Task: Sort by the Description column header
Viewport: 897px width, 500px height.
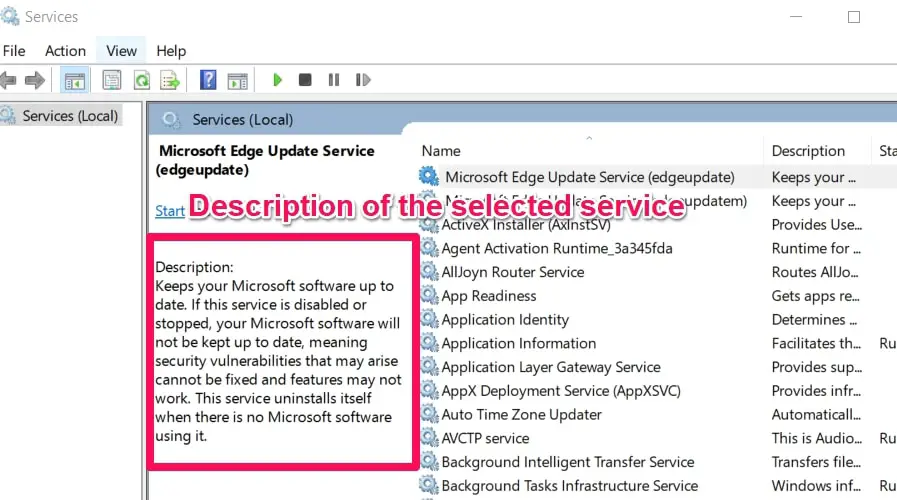Action: [808, 151]
